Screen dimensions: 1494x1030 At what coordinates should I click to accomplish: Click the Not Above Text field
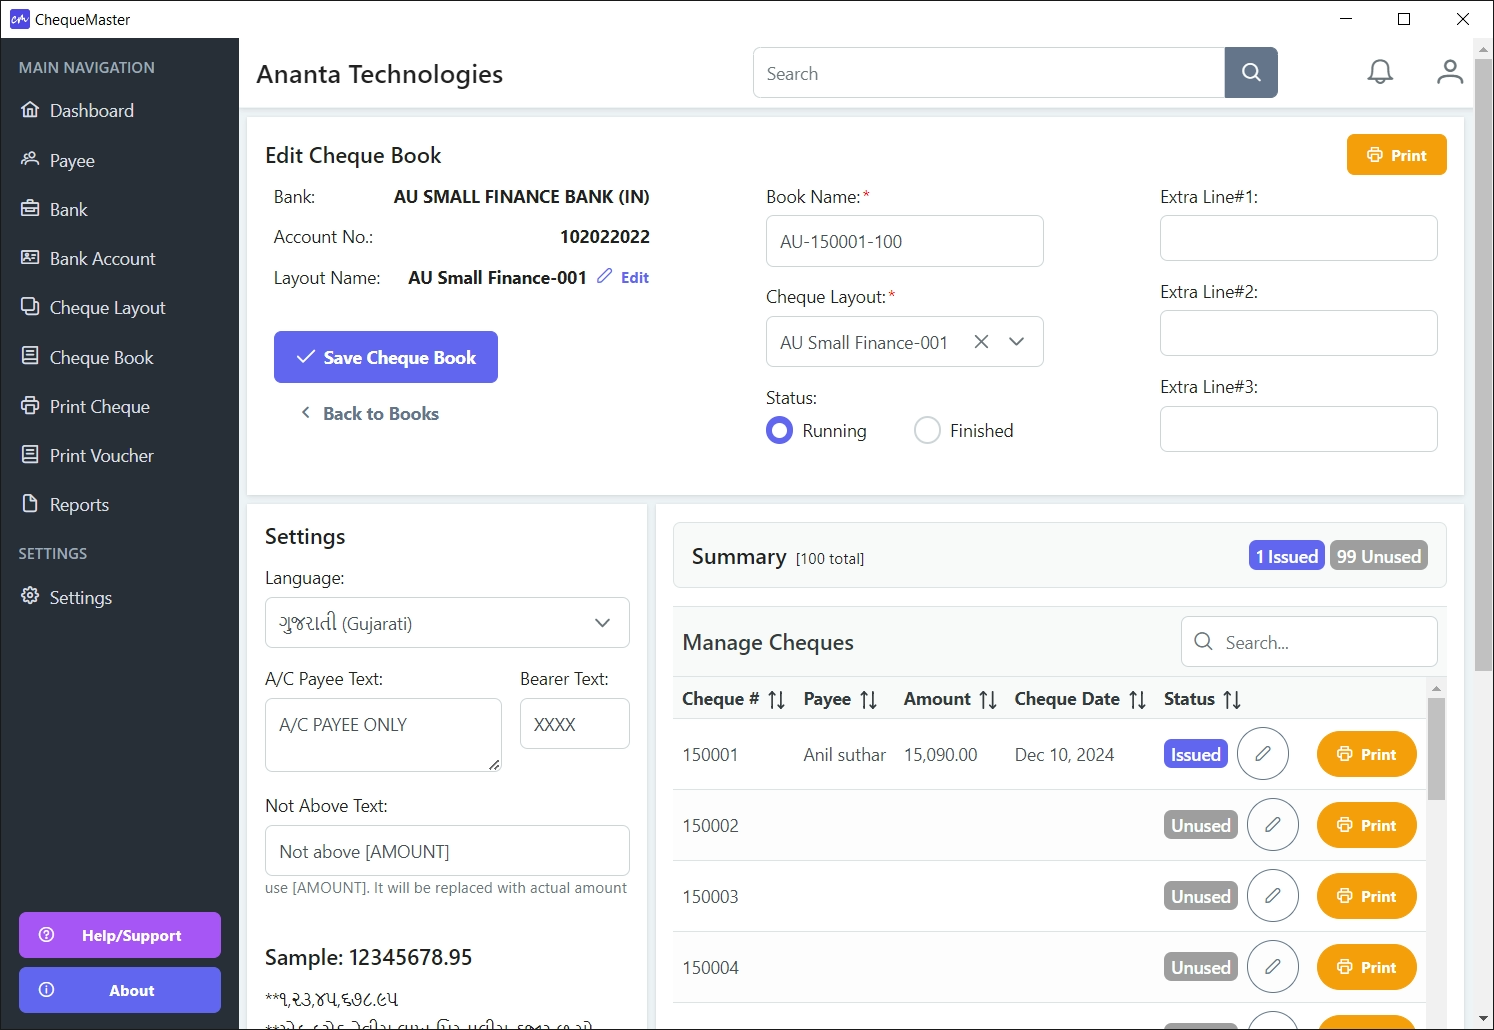(x=447, y=851)
